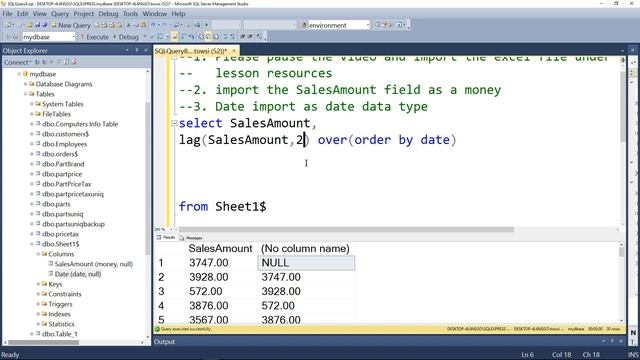
Task: Collapse the dbo.Sheet1$ table node
Action: 32,244
